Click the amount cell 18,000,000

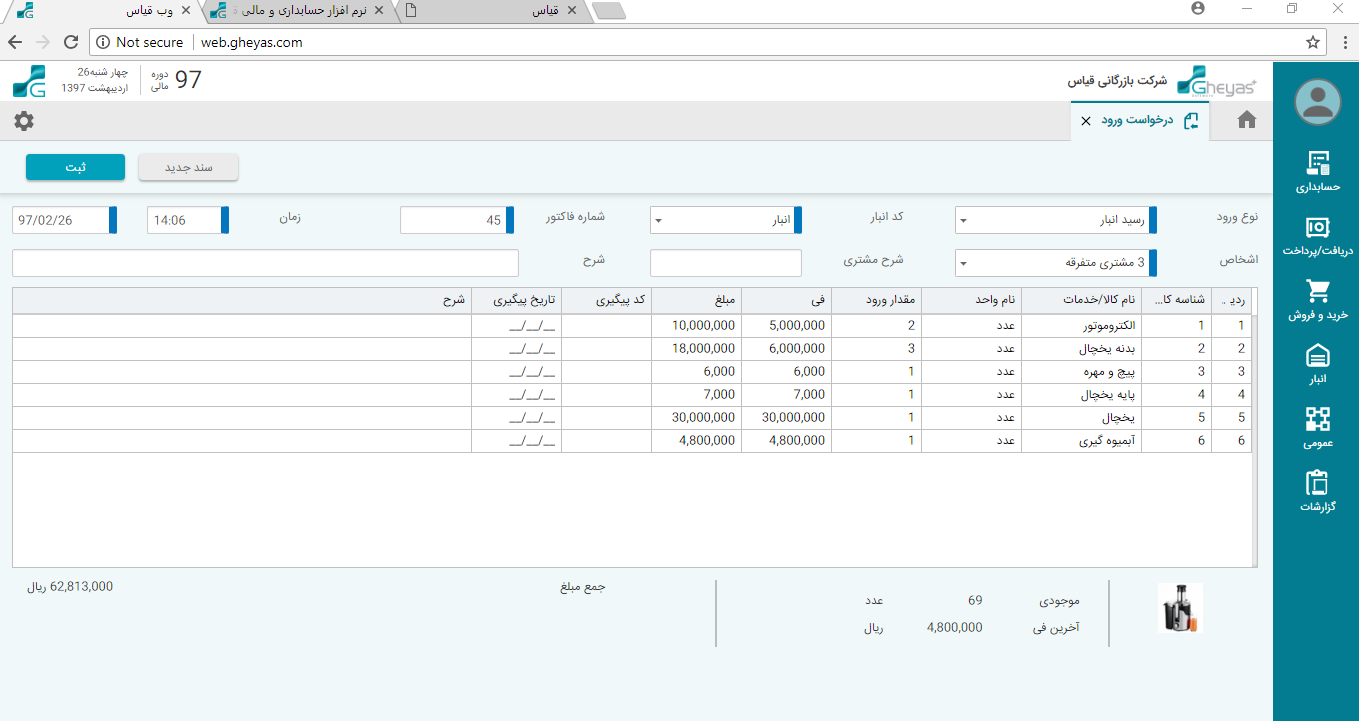point(696,349)
